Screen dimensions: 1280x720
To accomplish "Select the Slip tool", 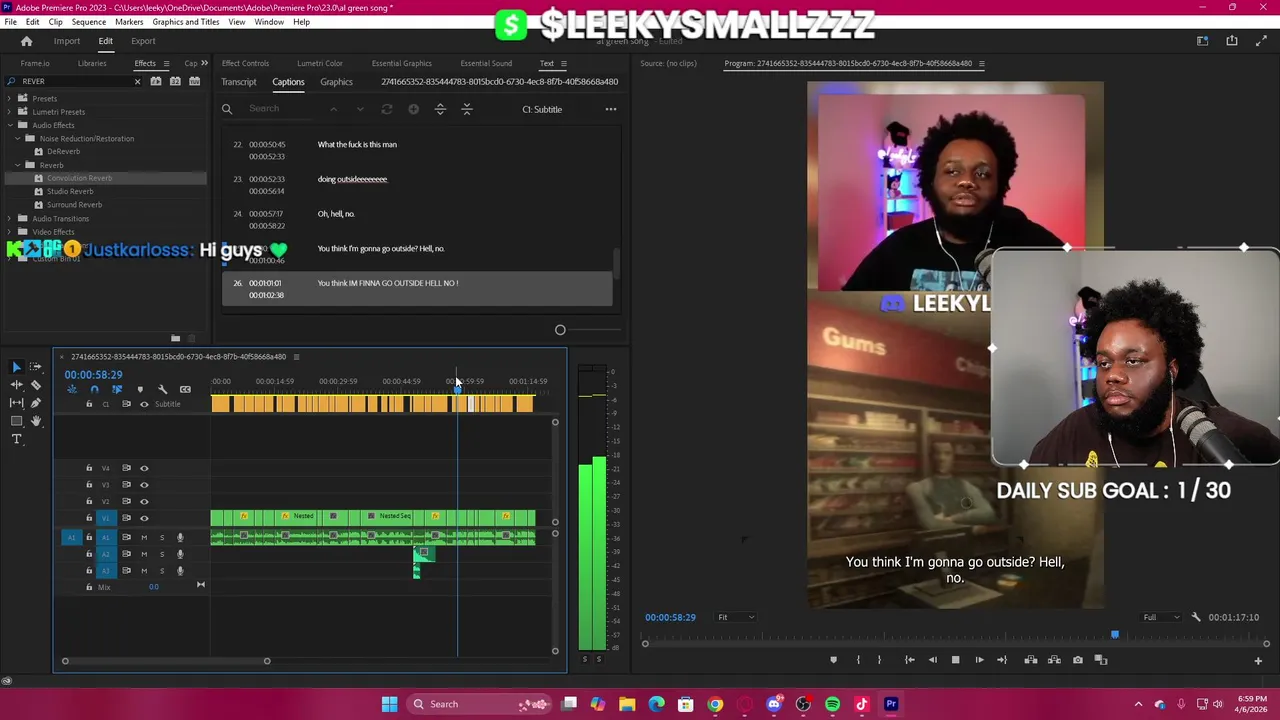I will pyautogui.click(x=16, y=403).
